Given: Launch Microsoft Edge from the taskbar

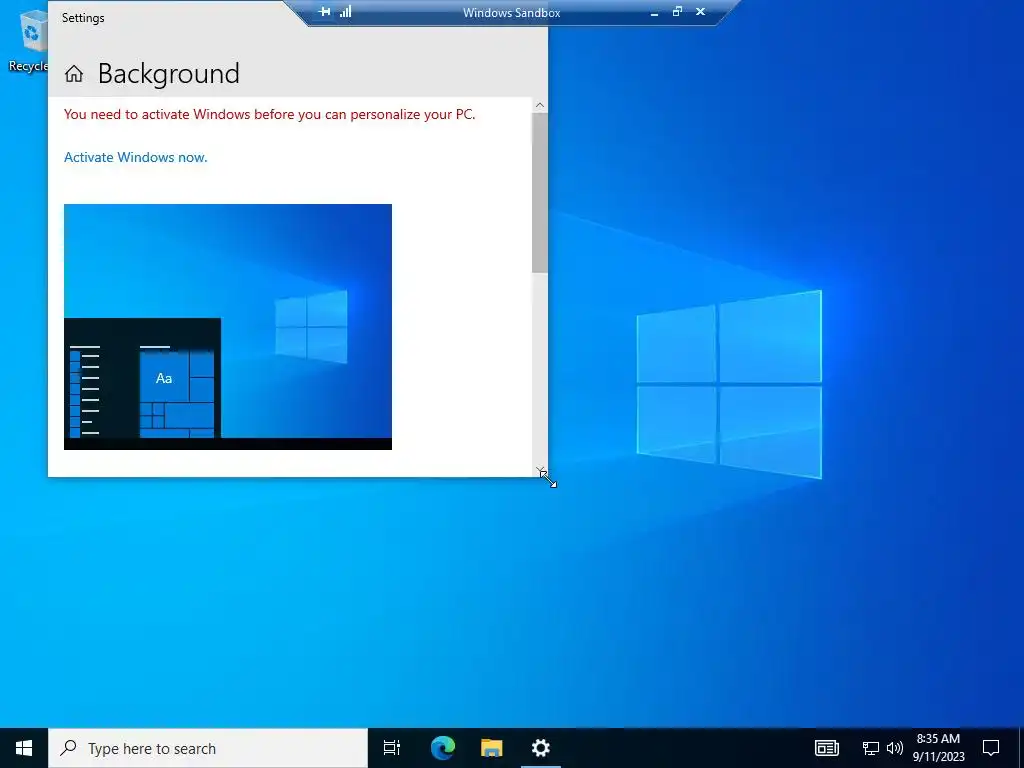Looking at the screenshot, I should [442, 748].
